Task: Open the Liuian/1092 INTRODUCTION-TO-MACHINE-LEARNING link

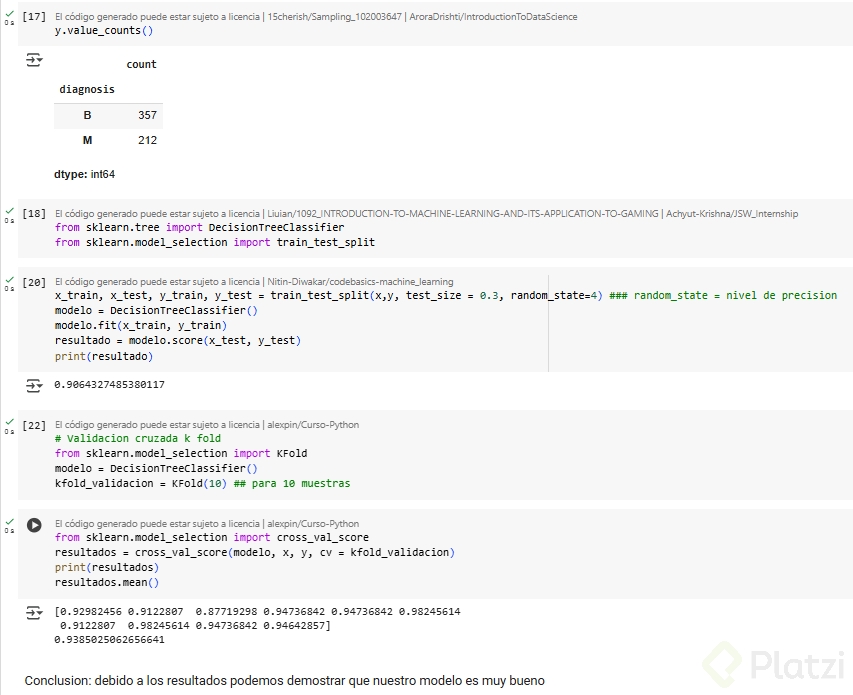Action: point(463,214)
